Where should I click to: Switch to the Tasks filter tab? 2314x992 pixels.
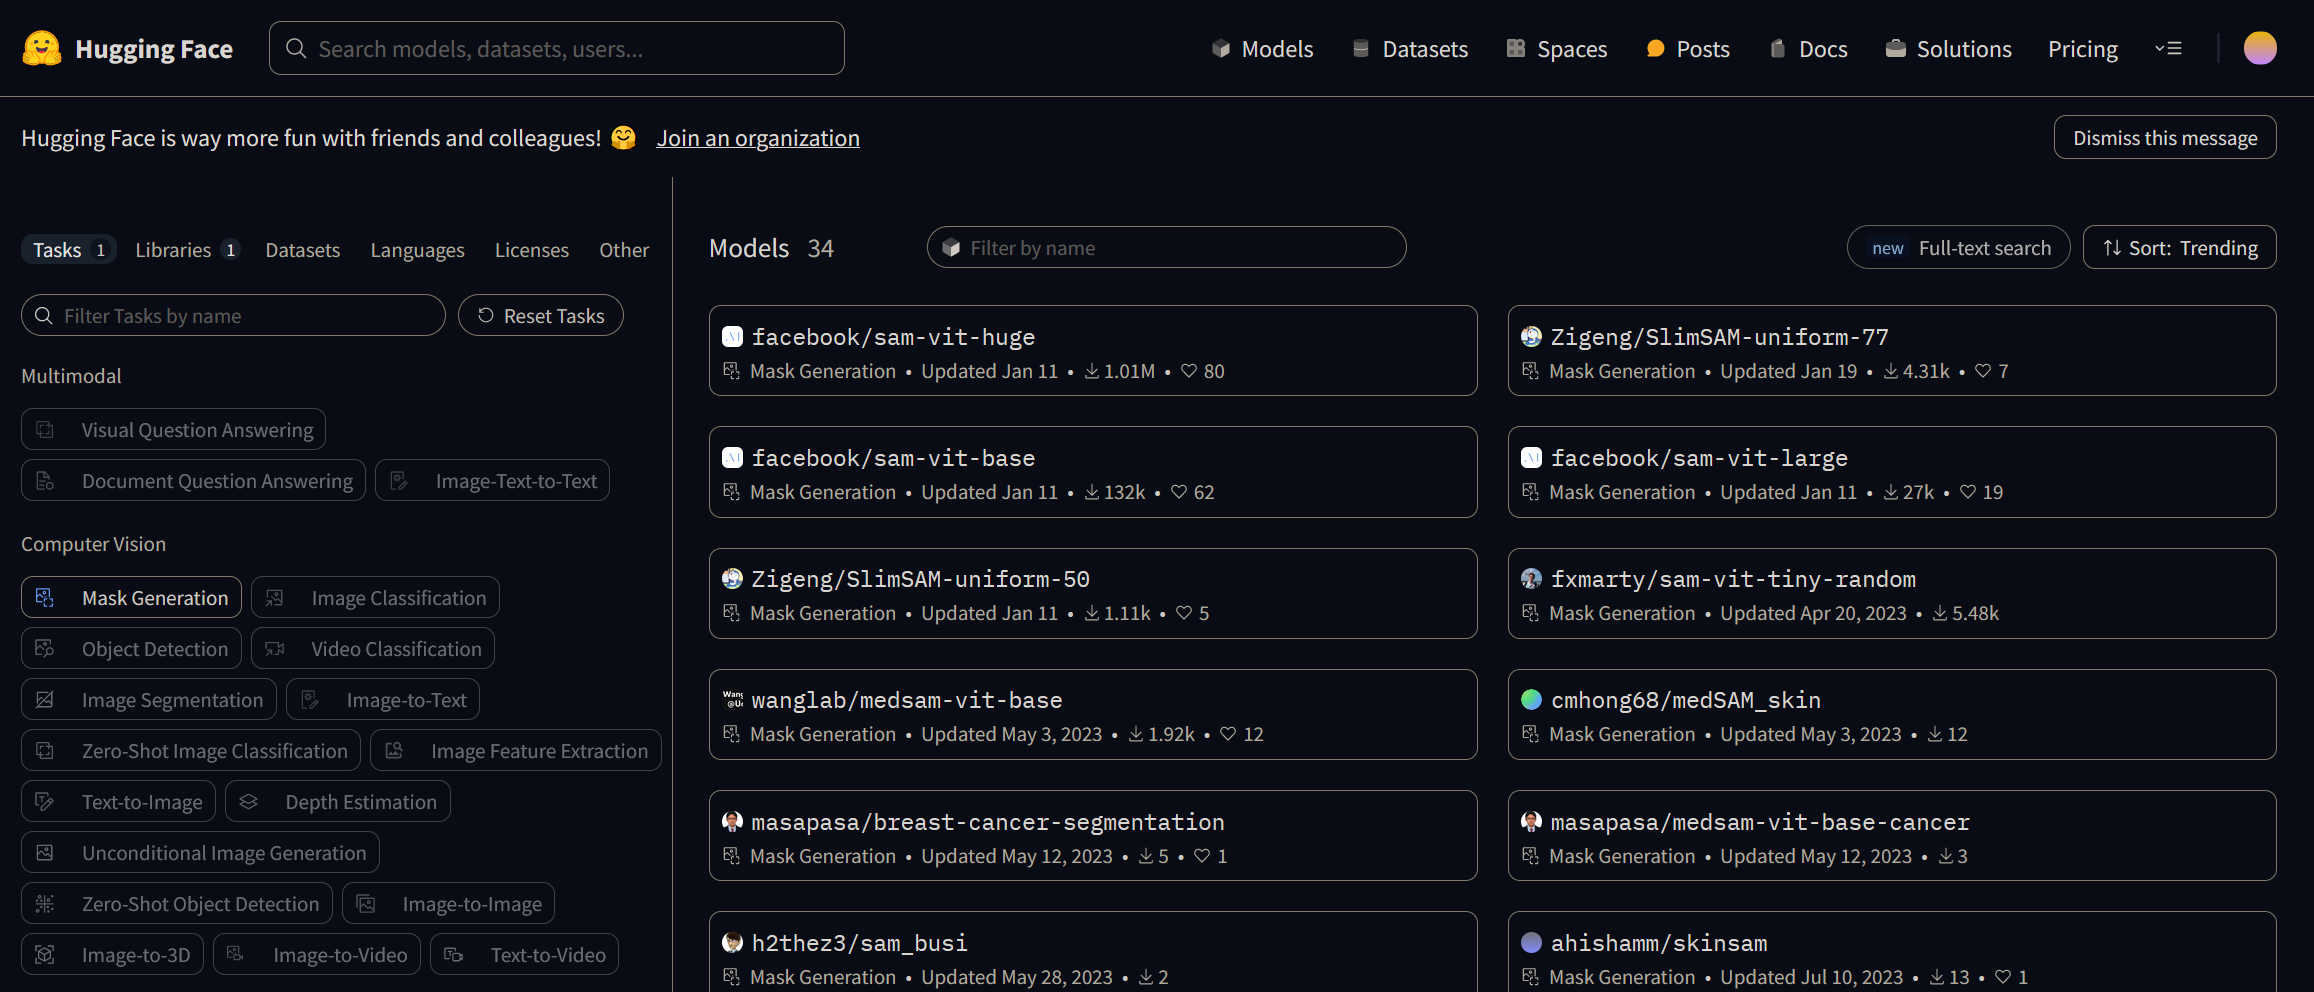69,250
